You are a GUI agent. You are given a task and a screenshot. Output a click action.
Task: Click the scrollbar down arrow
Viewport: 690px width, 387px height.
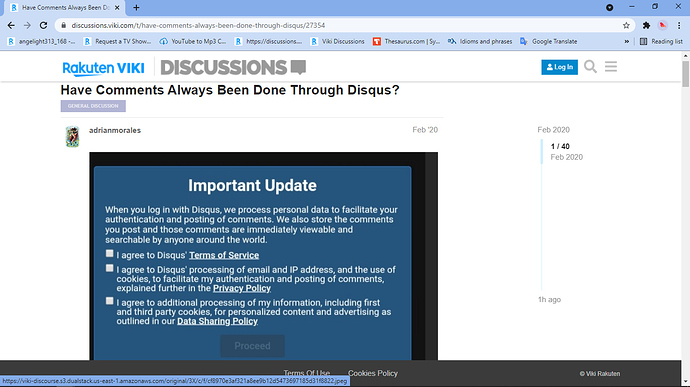pyautogui.click(x=686, y=382)
